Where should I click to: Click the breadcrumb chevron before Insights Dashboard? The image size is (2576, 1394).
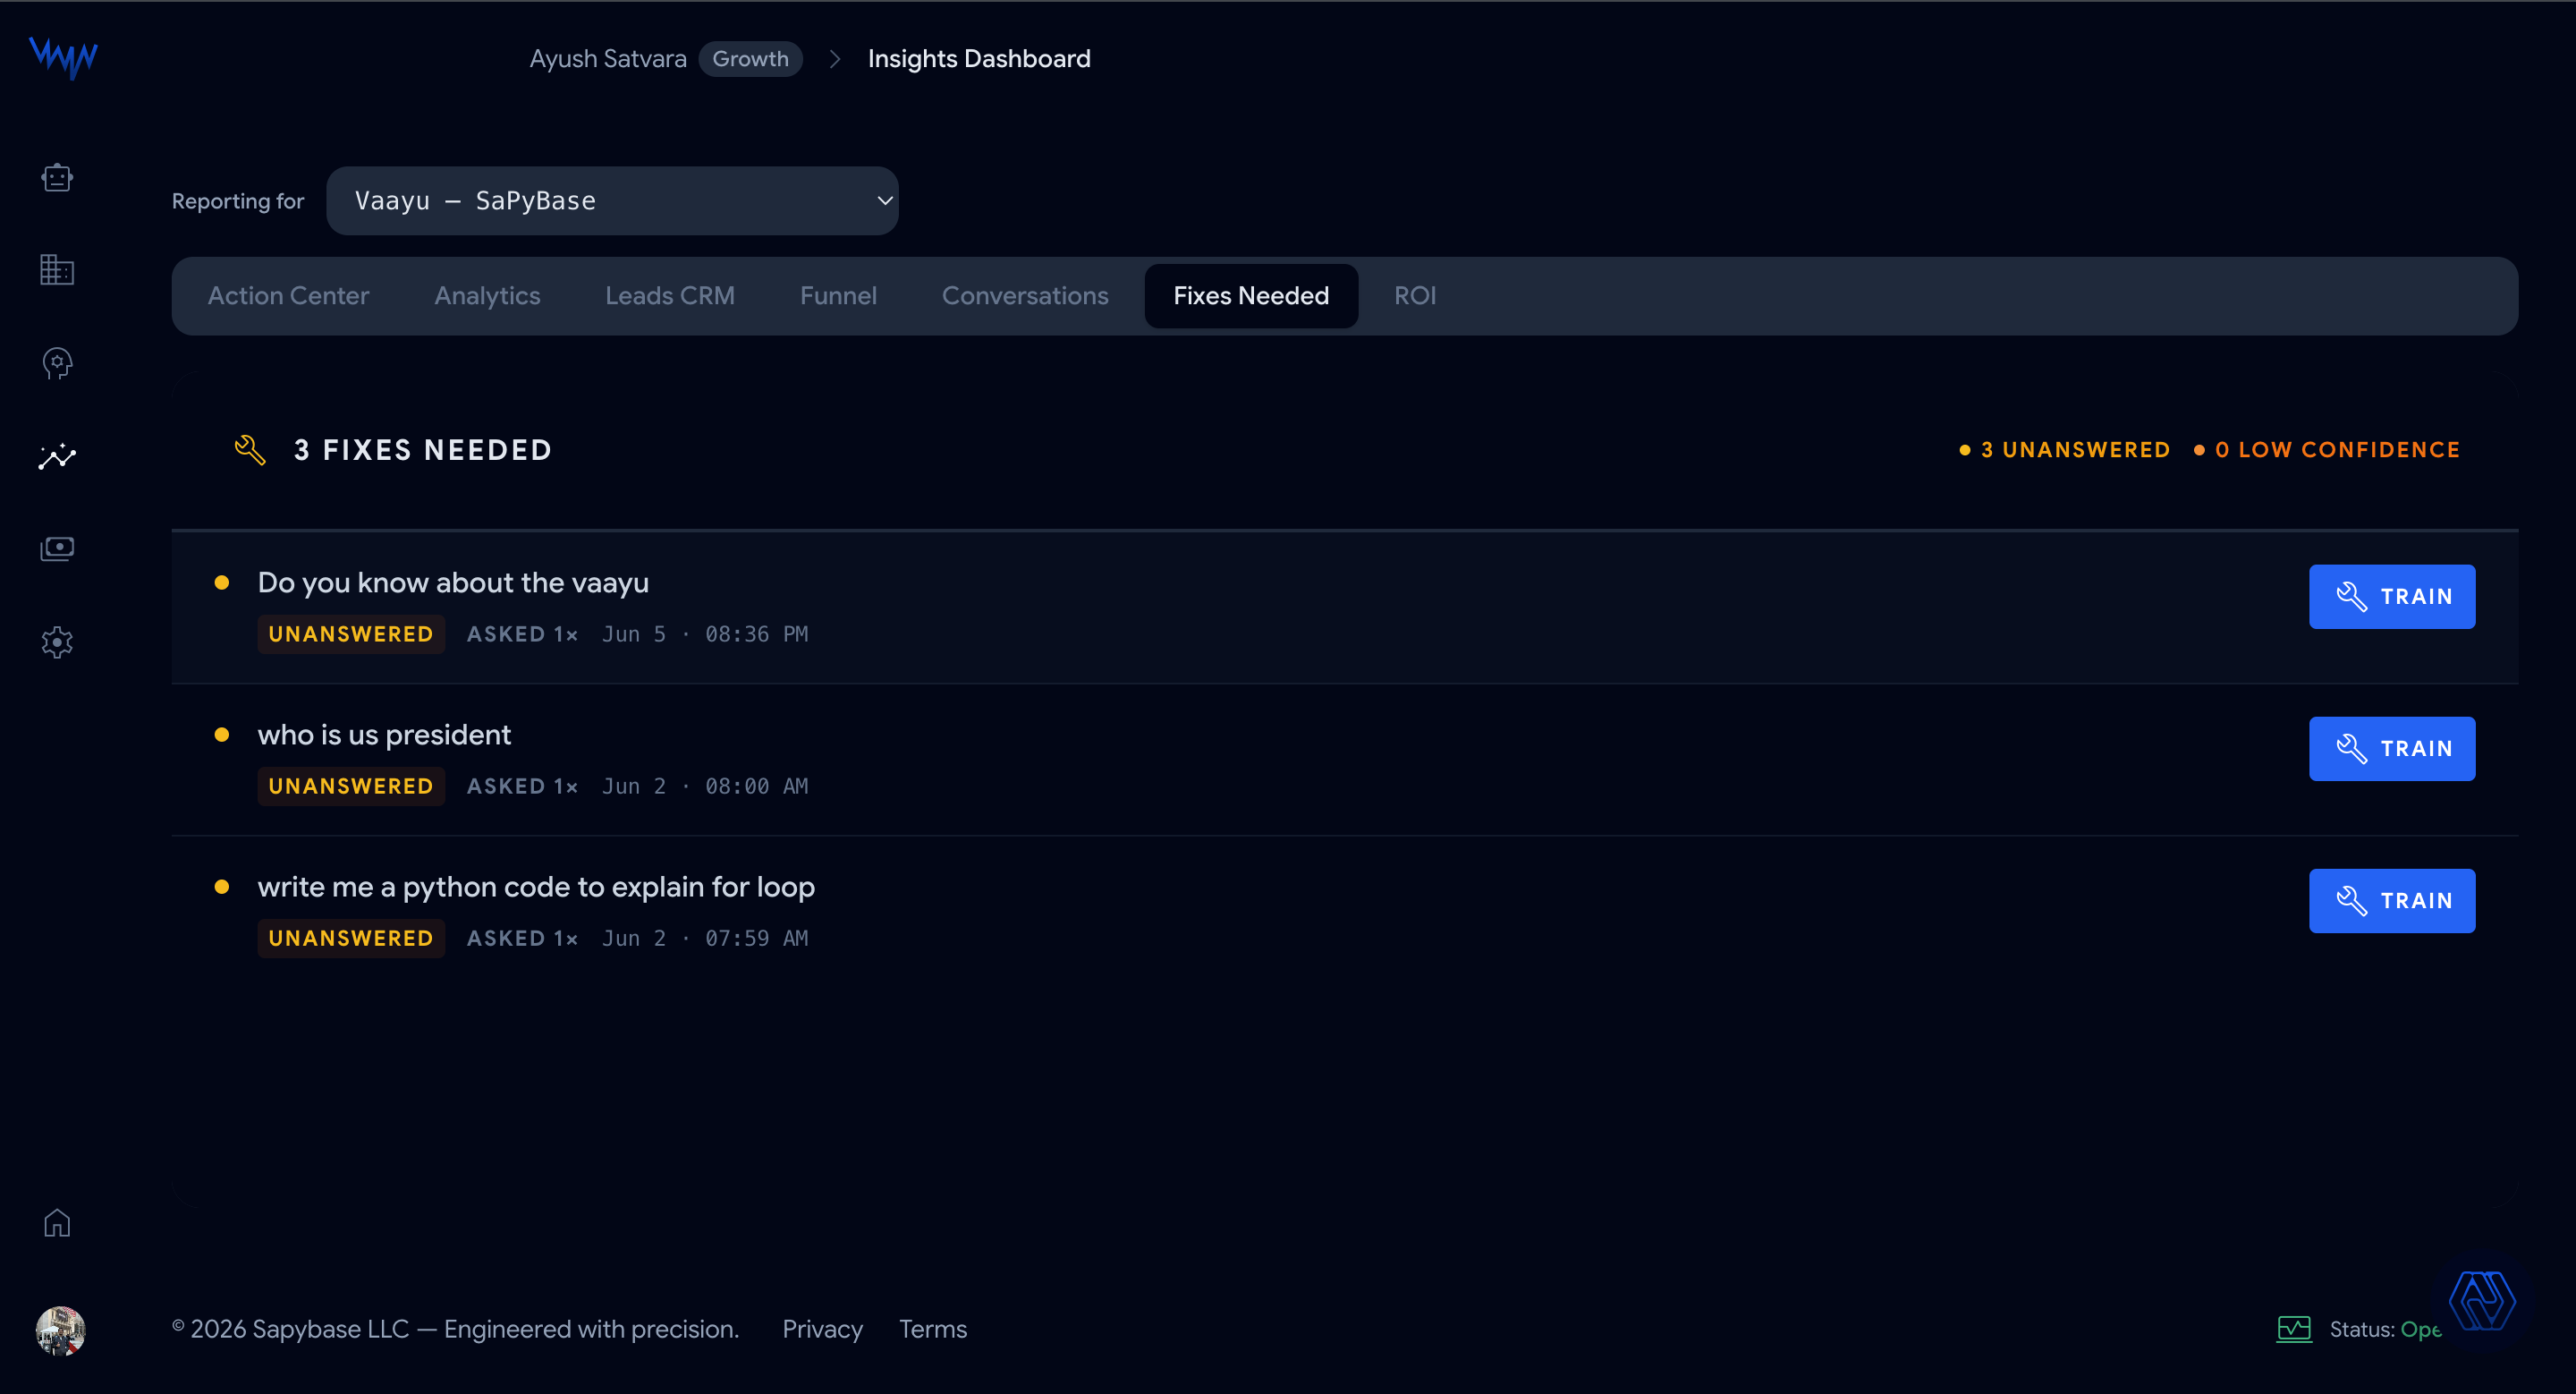(x=835, y=59)
